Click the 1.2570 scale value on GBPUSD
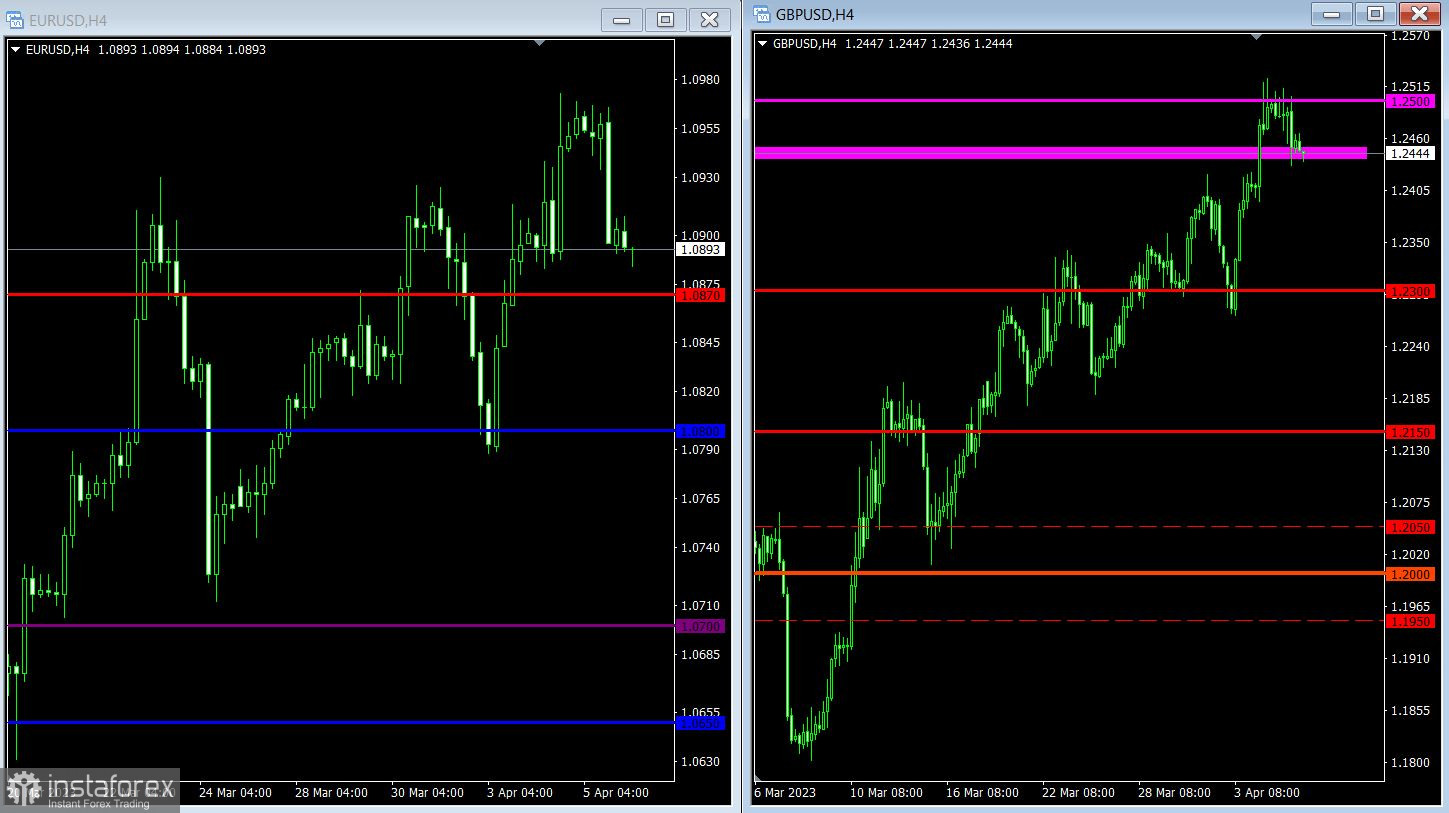 pyautogui.click(x=1410, y=36)
